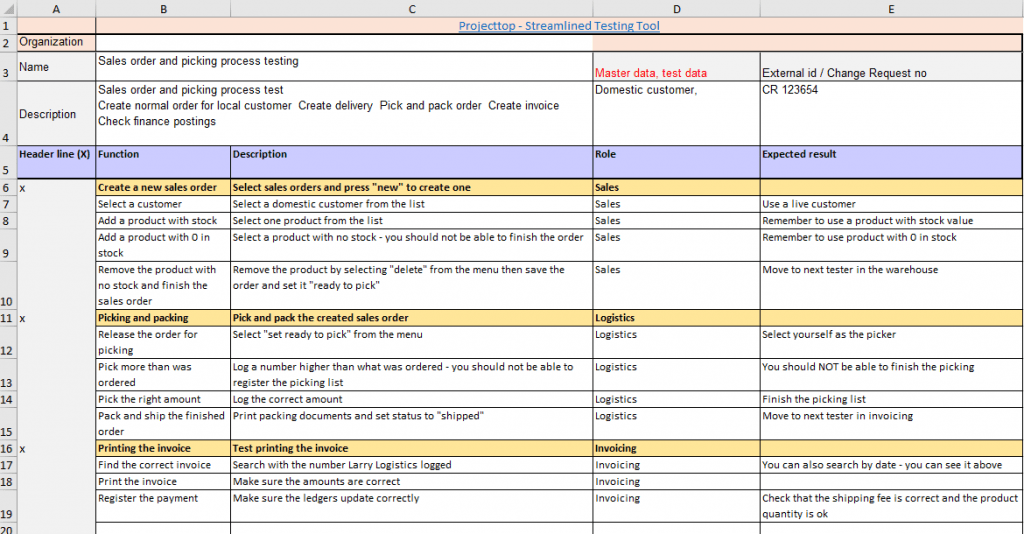Select row 11 header

click(8, 318)
